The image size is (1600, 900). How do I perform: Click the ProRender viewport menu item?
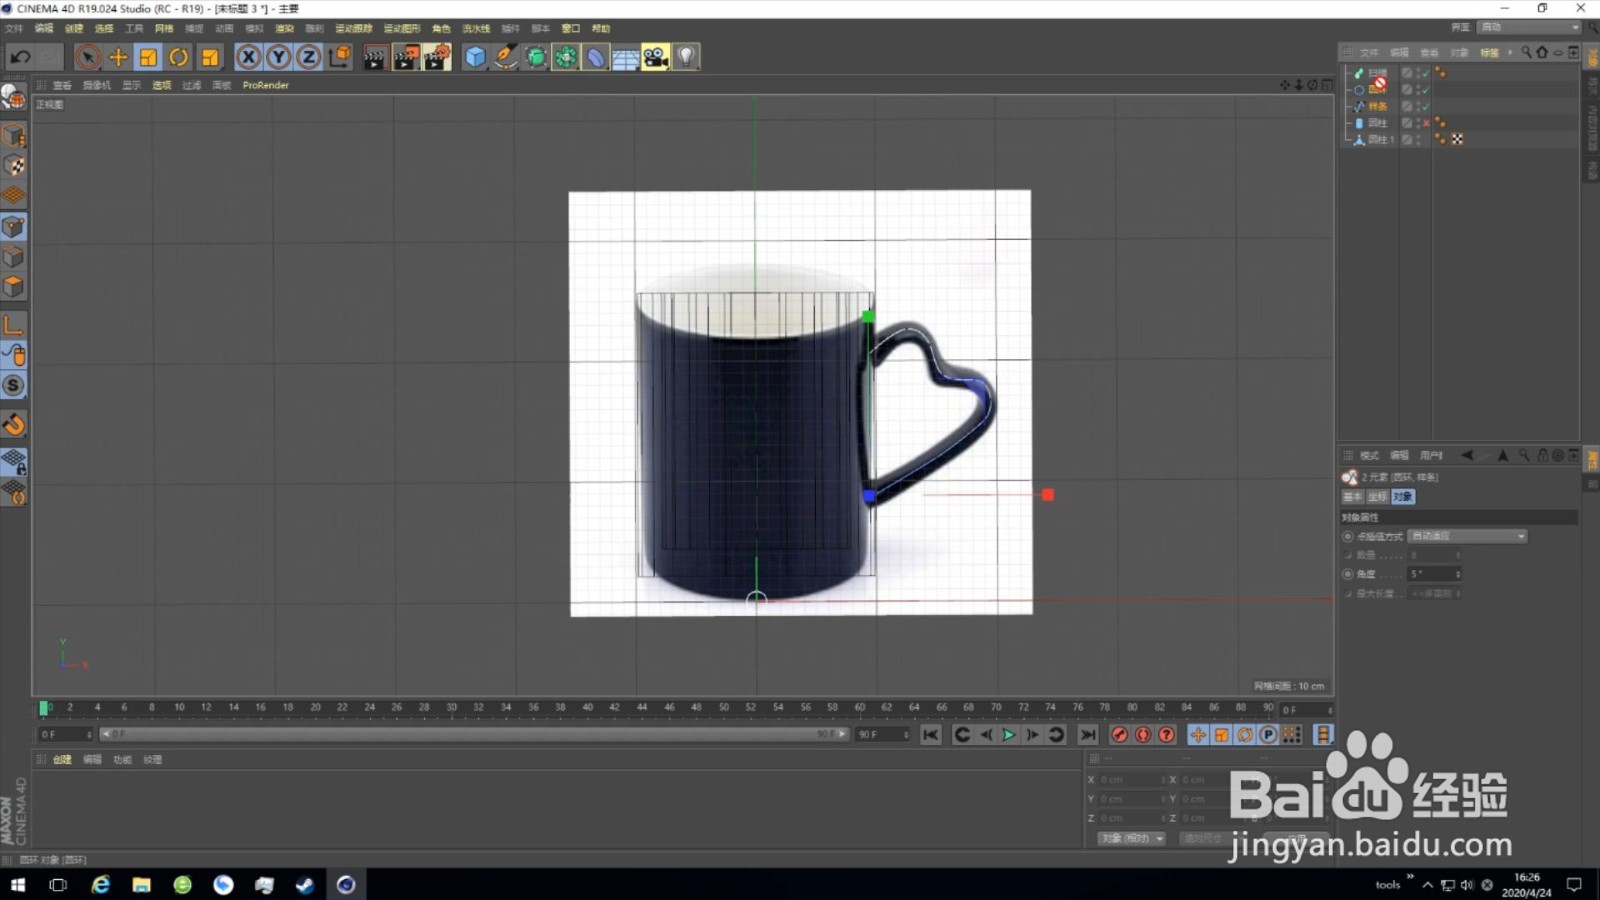click(x=265, y=85)
